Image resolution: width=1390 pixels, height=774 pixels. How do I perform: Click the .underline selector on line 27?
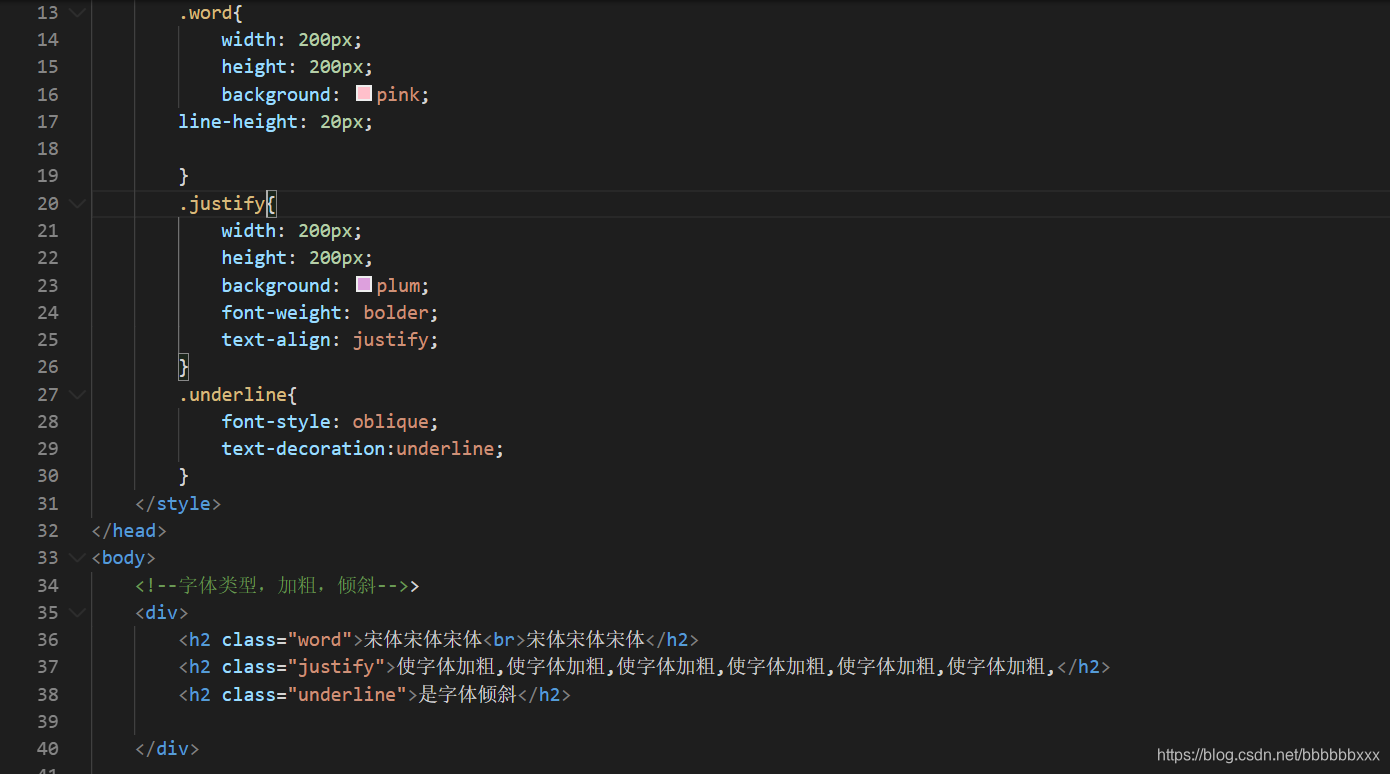tap(233, 395)
